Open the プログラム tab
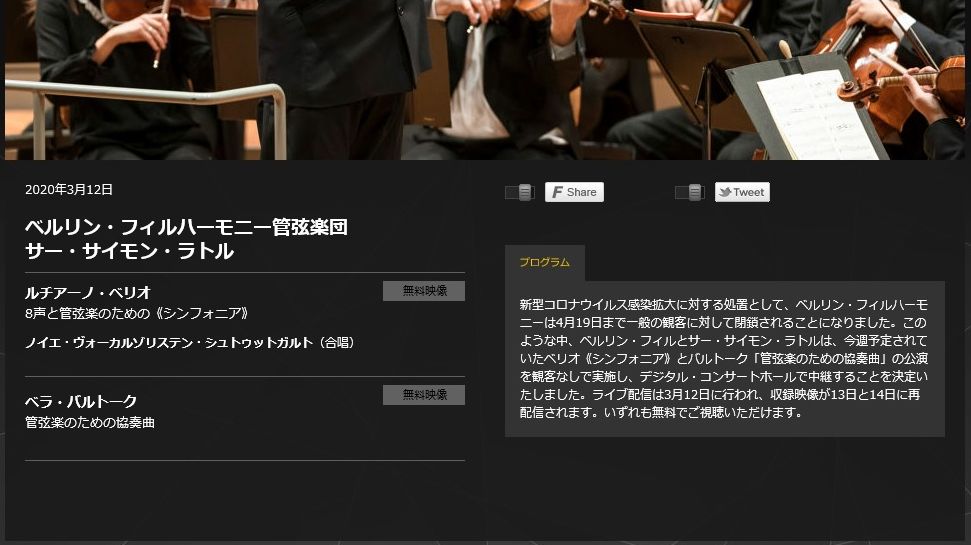Image resolution: width=971 pixels, height=545 pixels. pyautogui.click(x=545, y=263)
